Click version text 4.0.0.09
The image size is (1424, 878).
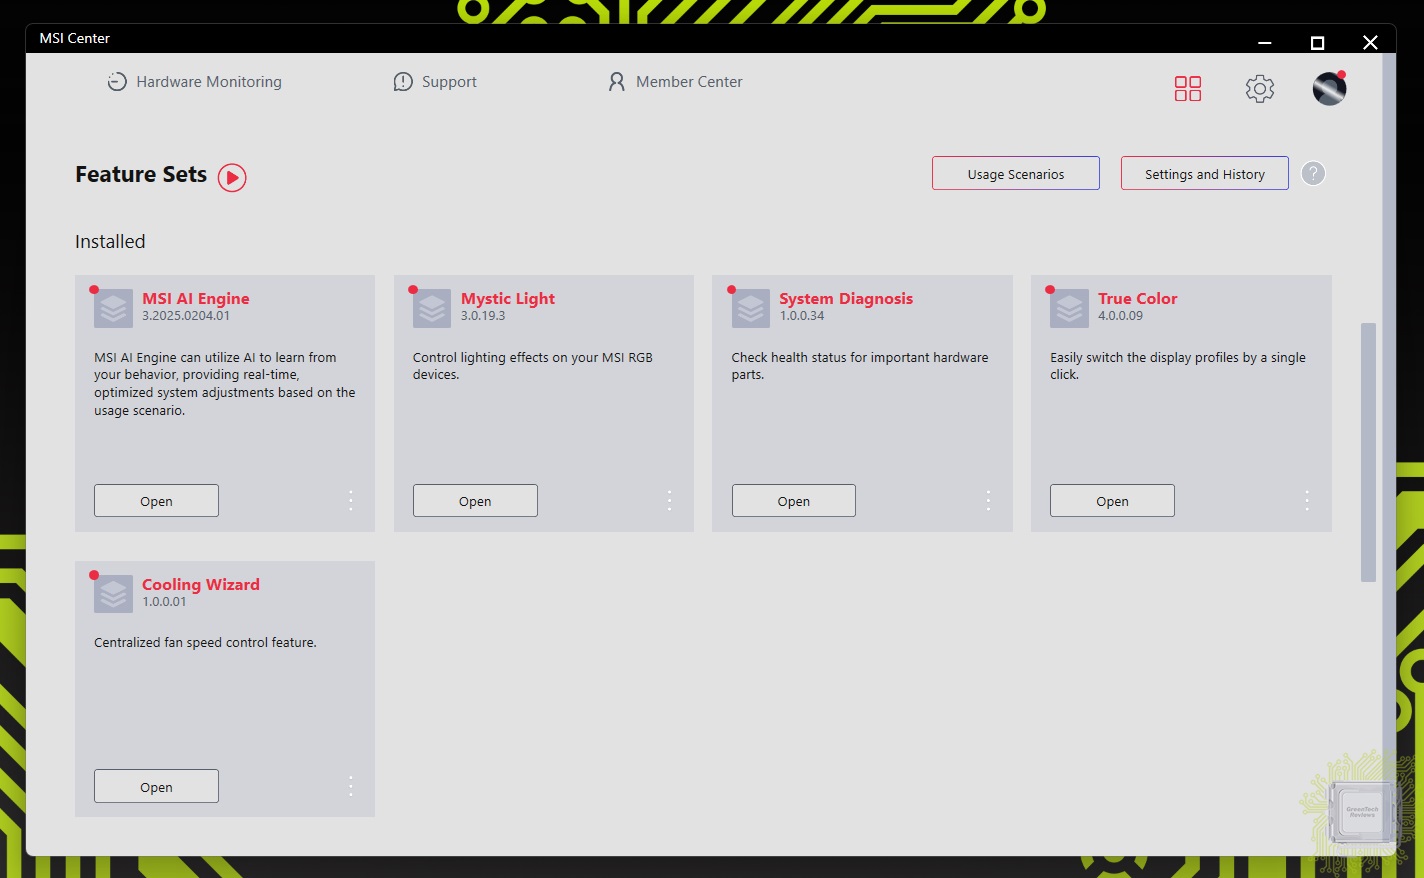[x=1120, y=316]
